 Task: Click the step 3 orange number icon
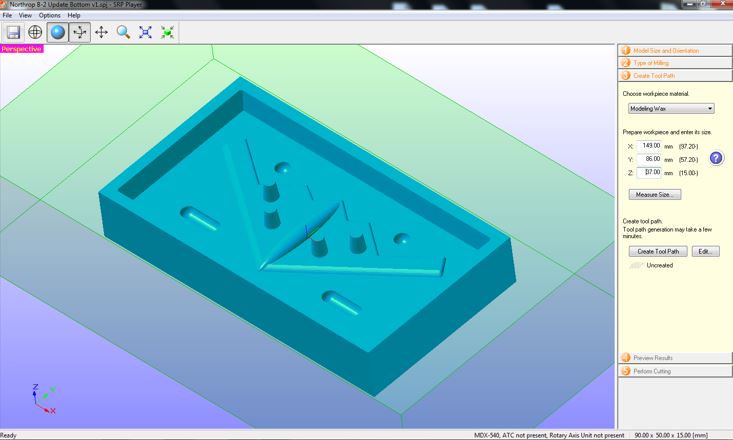pos(625,75)
